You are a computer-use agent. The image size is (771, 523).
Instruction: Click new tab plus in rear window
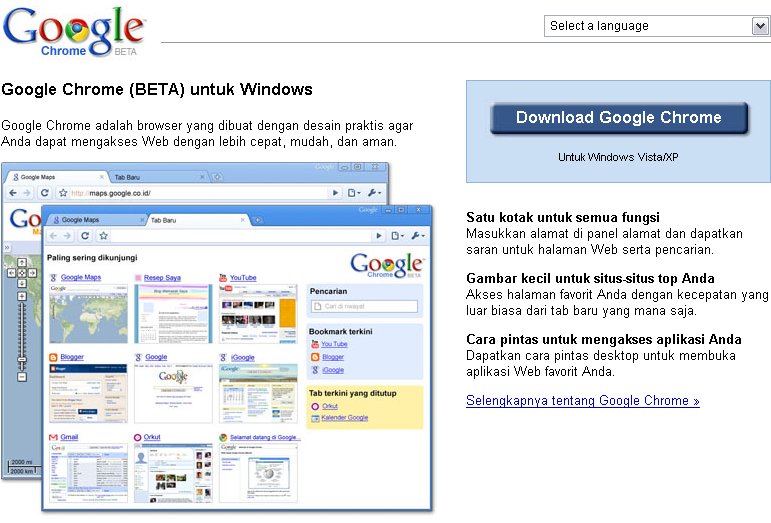tap(217, 177)
